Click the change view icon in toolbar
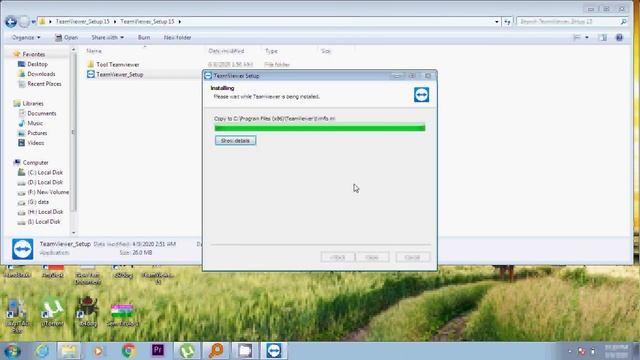The image size is (640, 360). pyautogui.click(x=577, y=38)
